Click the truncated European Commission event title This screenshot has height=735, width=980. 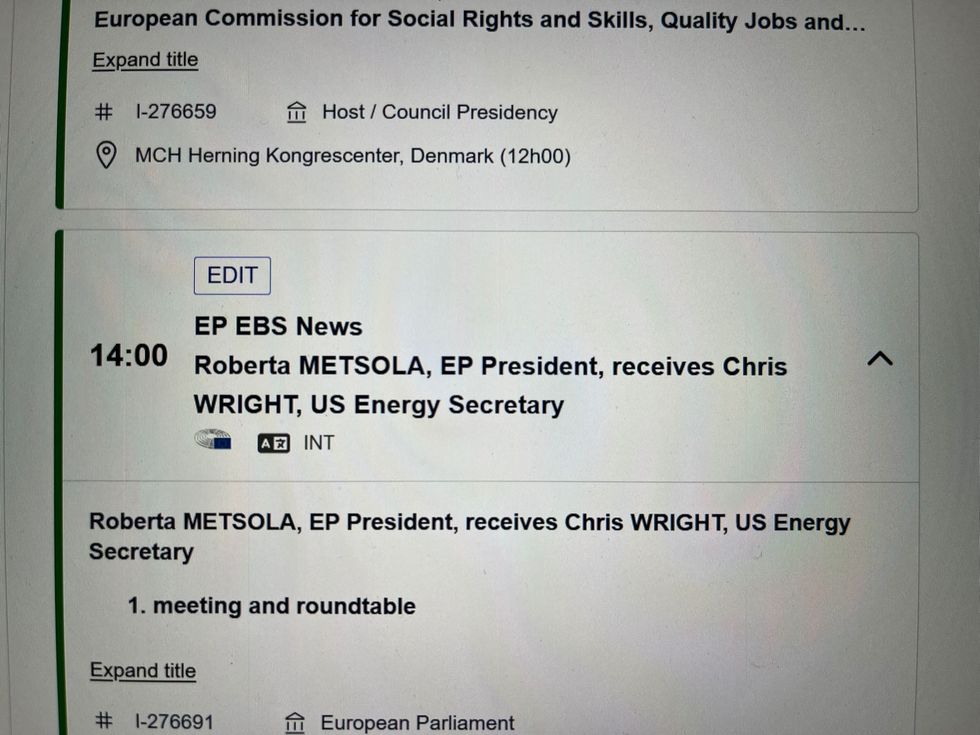tap(480, 21)
